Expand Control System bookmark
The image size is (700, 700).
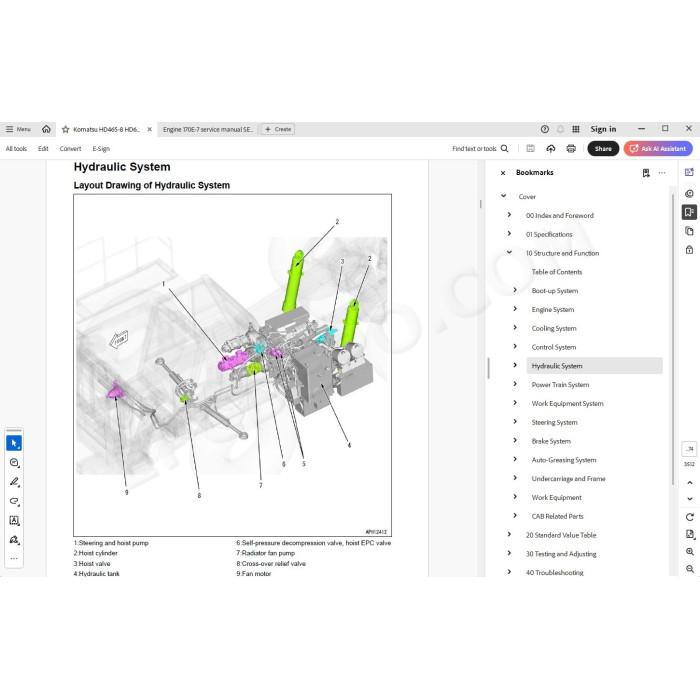point(515,346)
